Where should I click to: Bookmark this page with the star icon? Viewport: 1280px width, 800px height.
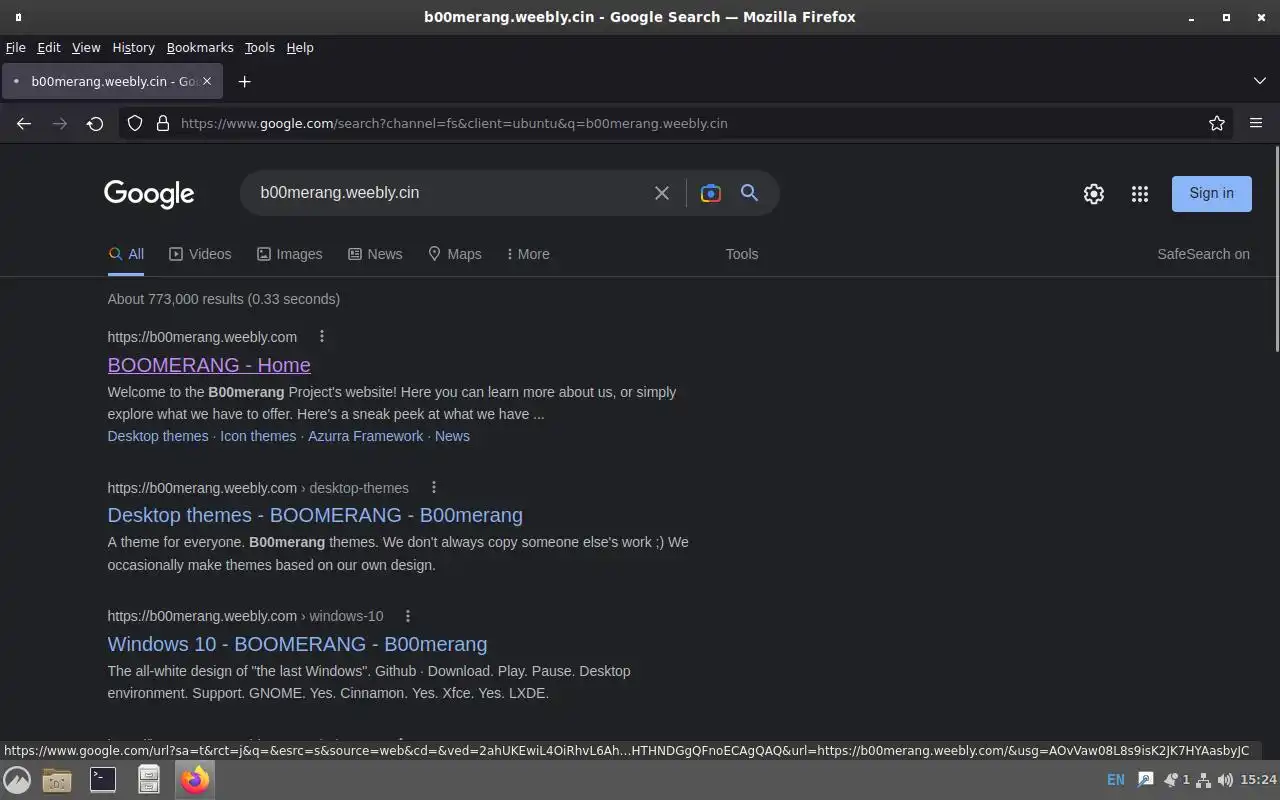[1217, 123]
